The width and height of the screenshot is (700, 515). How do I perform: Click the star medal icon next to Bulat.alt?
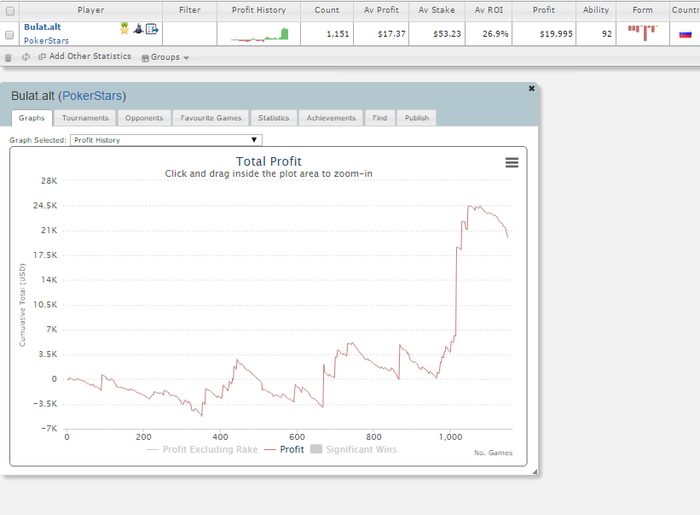coord(125,29)
